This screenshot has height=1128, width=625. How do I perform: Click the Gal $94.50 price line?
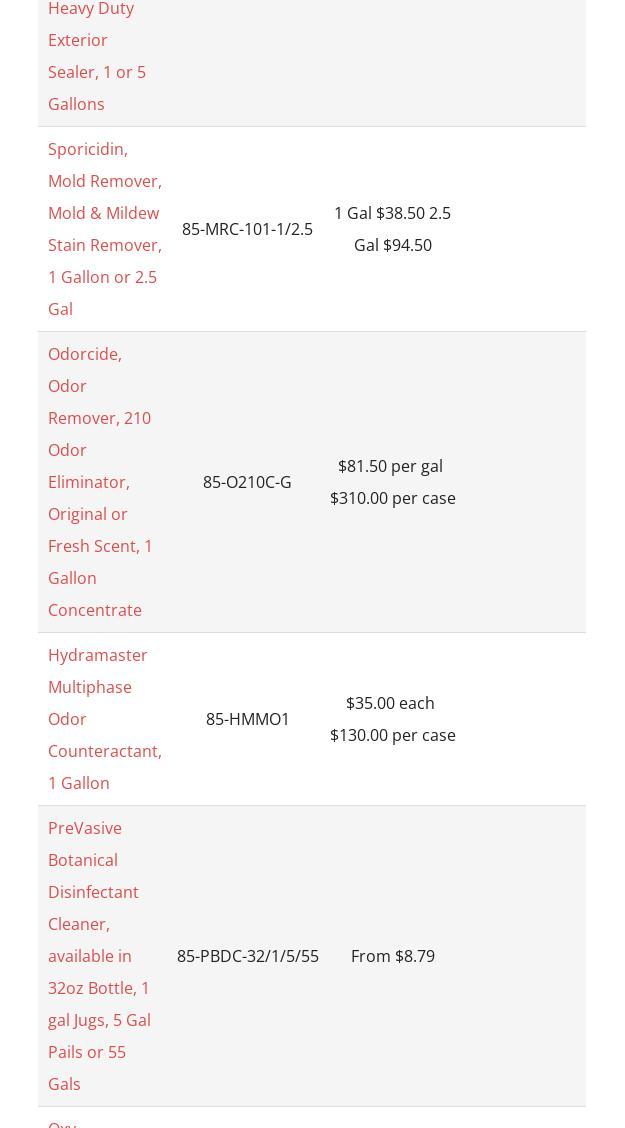coord(393,245)
